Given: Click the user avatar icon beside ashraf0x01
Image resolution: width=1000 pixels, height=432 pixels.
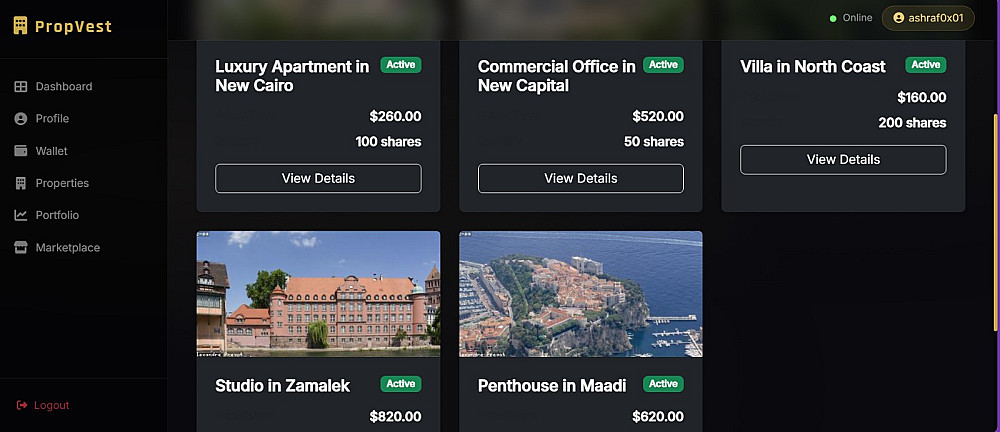Looking at the screenshot, I should point(898,18).
